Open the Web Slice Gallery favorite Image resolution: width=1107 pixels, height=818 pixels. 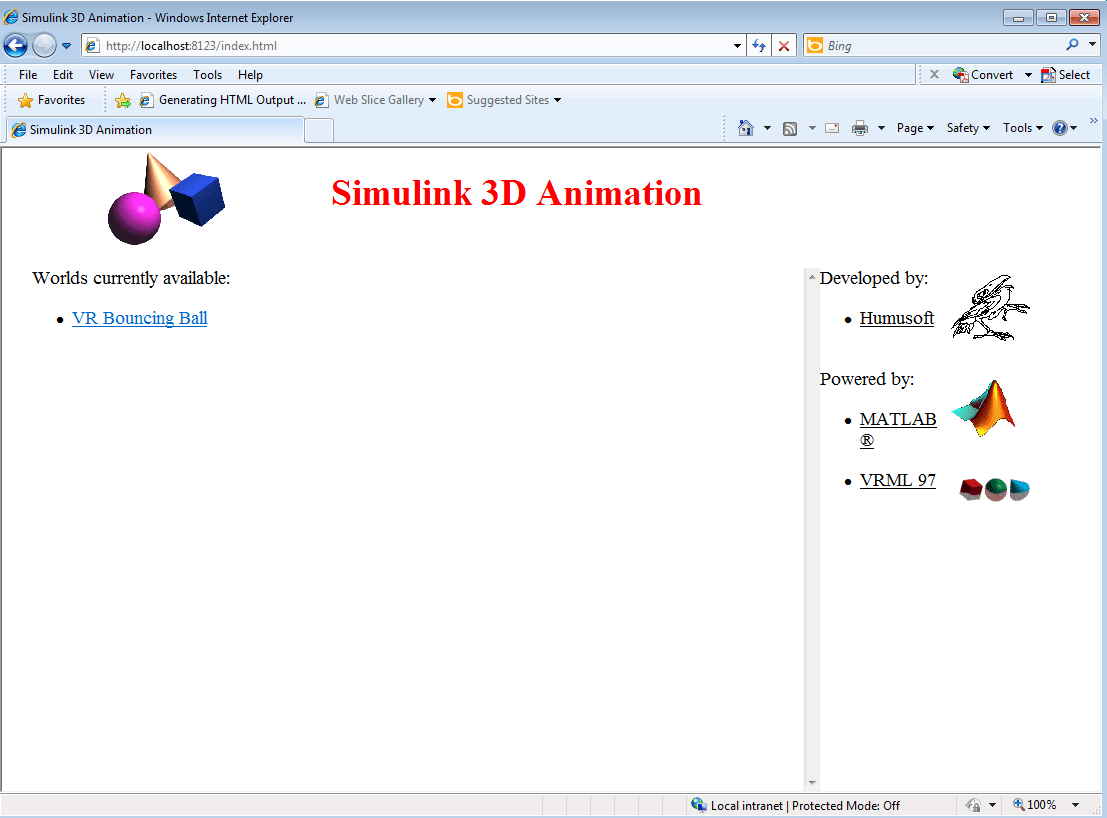click(x=375, y=100)
